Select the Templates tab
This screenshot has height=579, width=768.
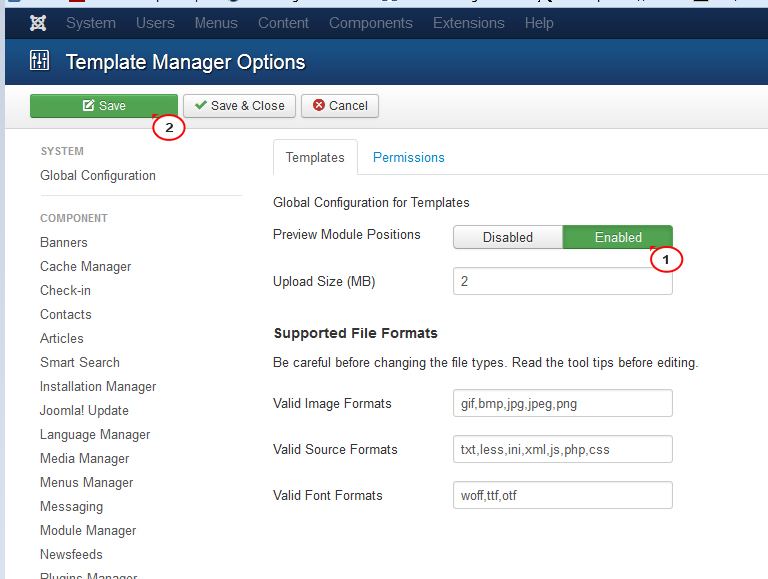(x=315, y=157)
